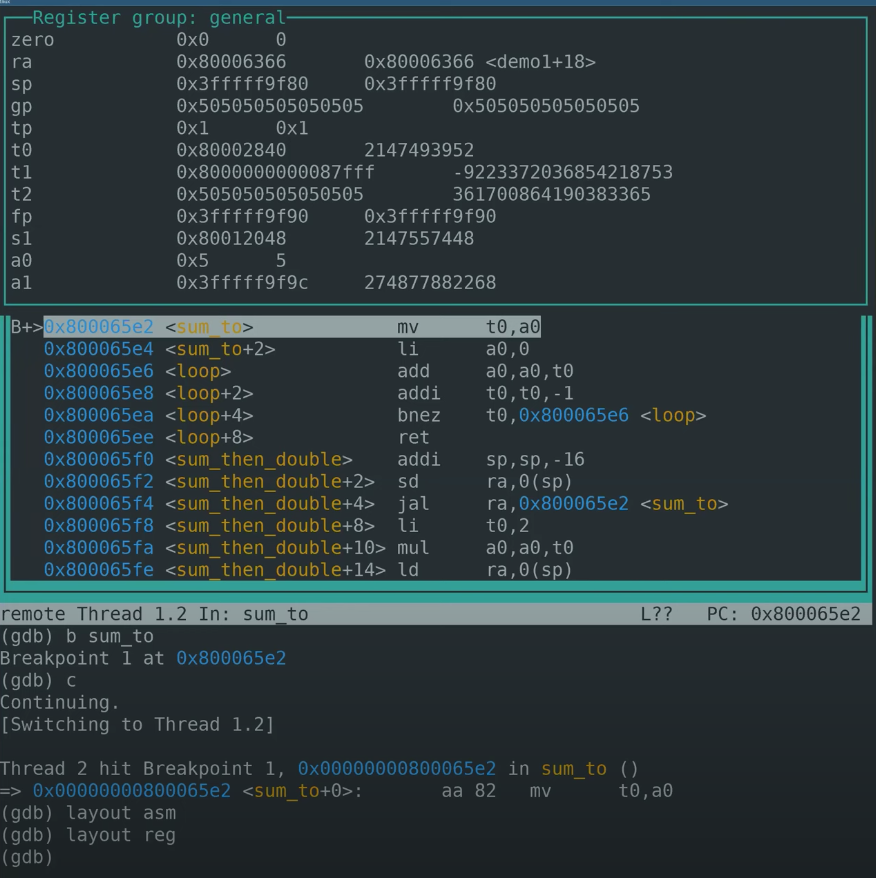The image size is (876, 878).
Task: Select the bnez instruction at loop+4
Action: (x=418, y=415)
